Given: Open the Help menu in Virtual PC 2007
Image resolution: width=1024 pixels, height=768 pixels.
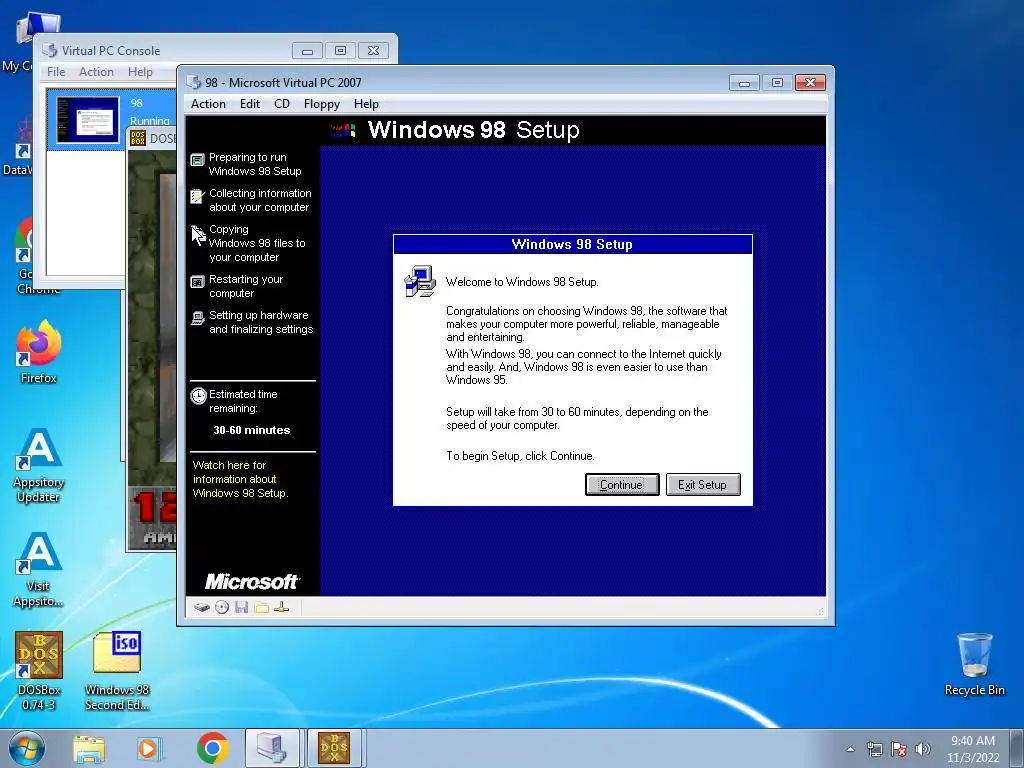Looking at the screenshot, I should [366, 104].
